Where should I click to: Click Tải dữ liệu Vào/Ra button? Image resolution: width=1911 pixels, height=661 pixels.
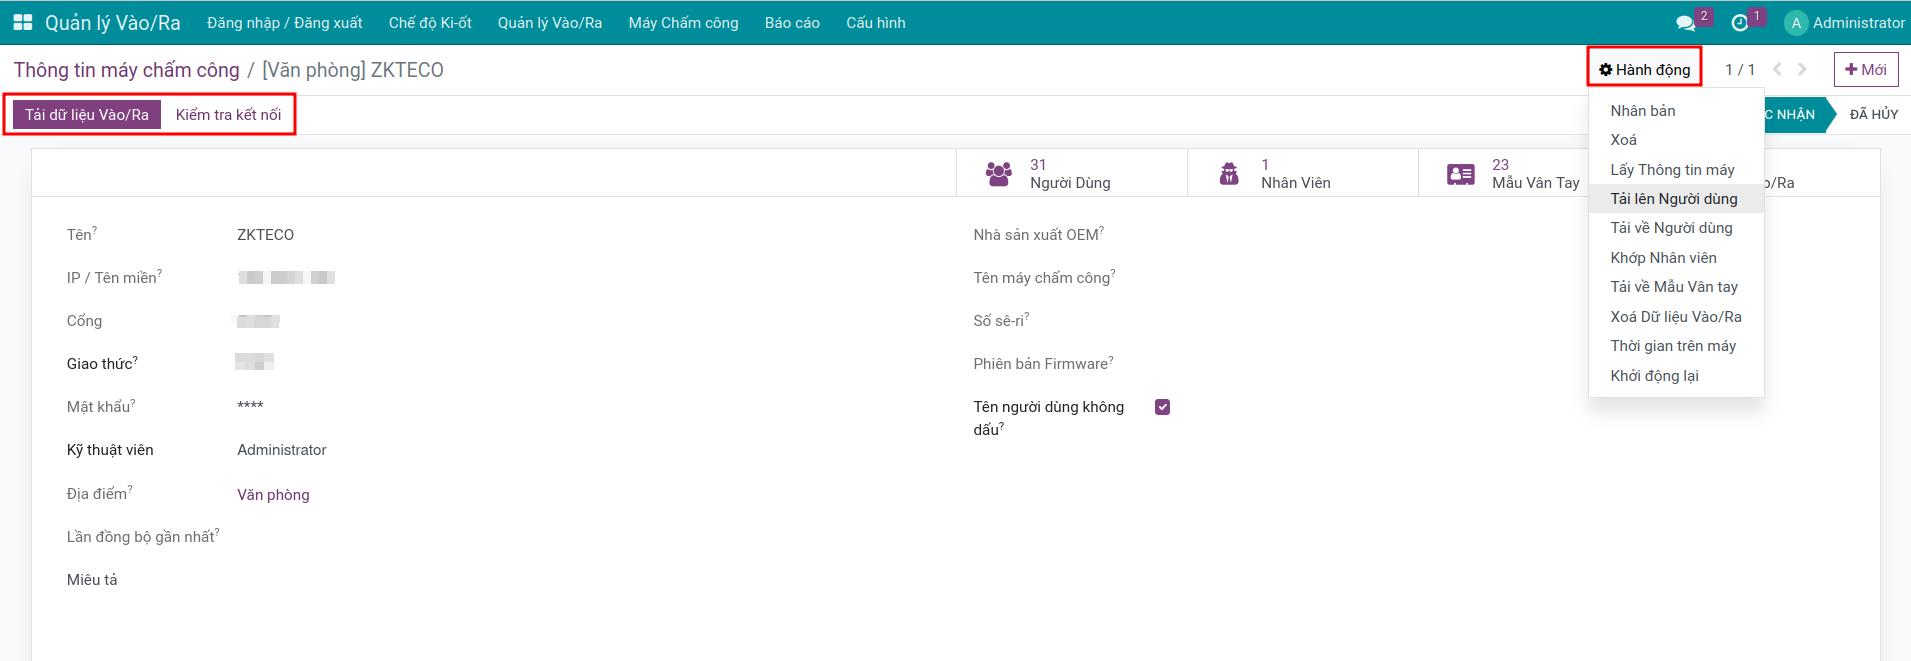click(87, 115)
